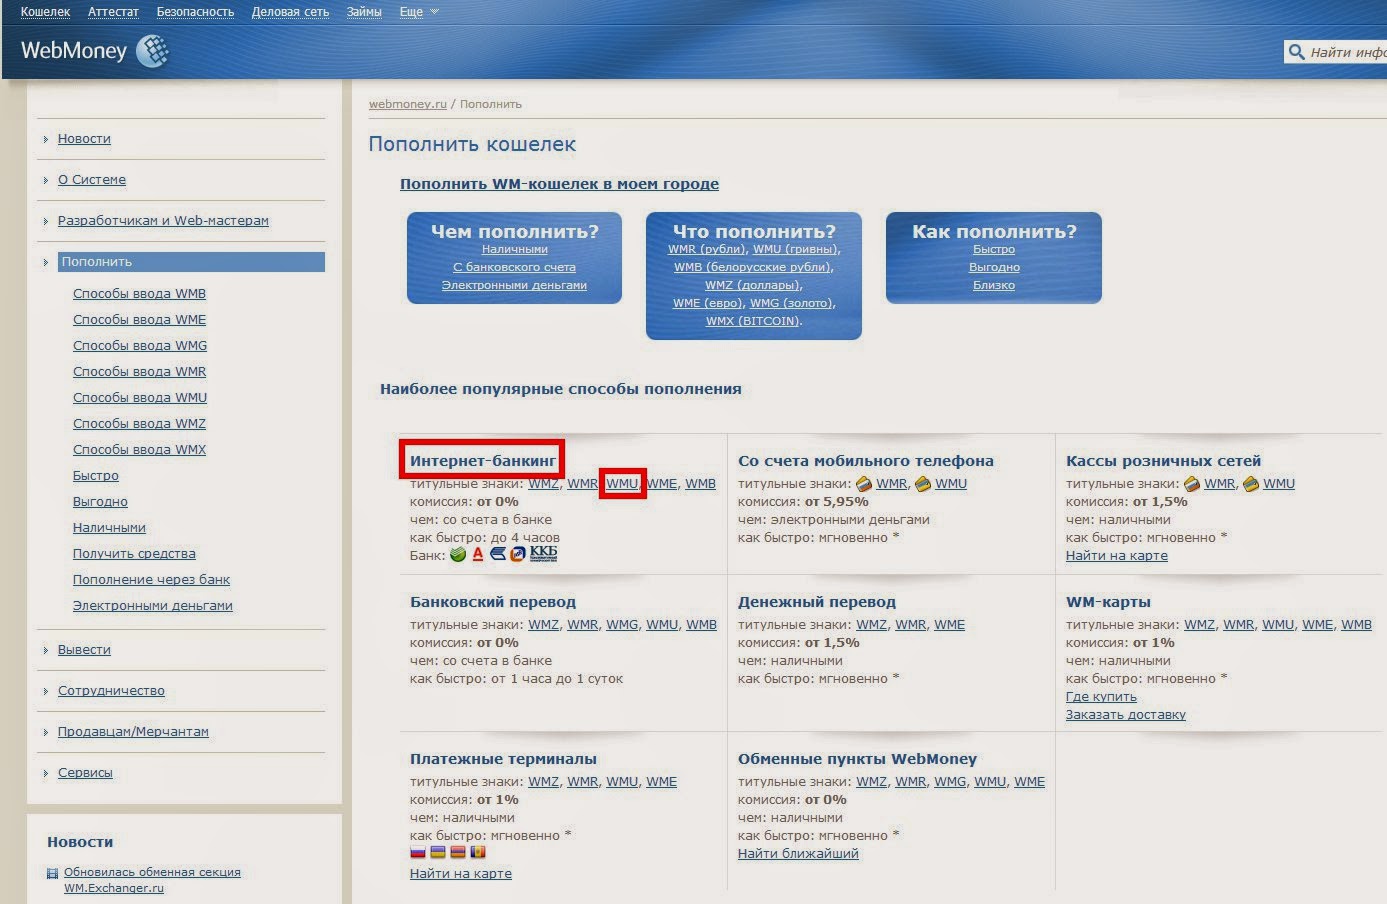Screen dimensions: 1387x904
Task: Click the WMU link under Интернет-банкинг
Action: (x=622, y=484)
